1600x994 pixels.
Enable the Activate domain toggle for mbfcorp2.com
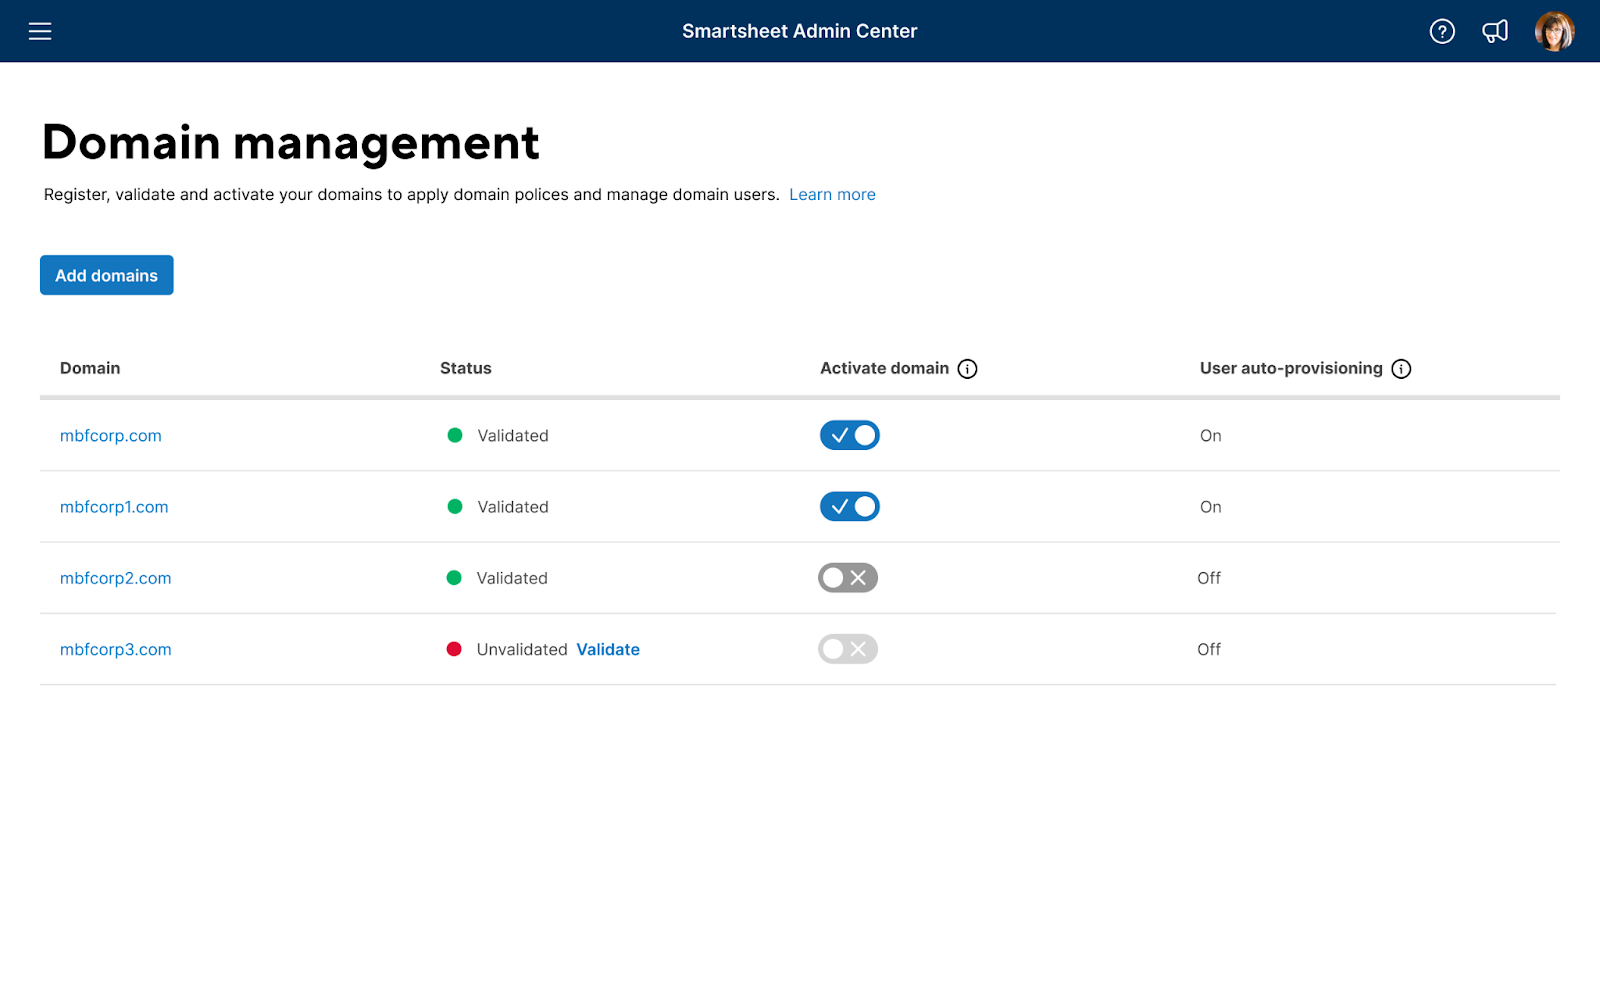pos(848,578)
